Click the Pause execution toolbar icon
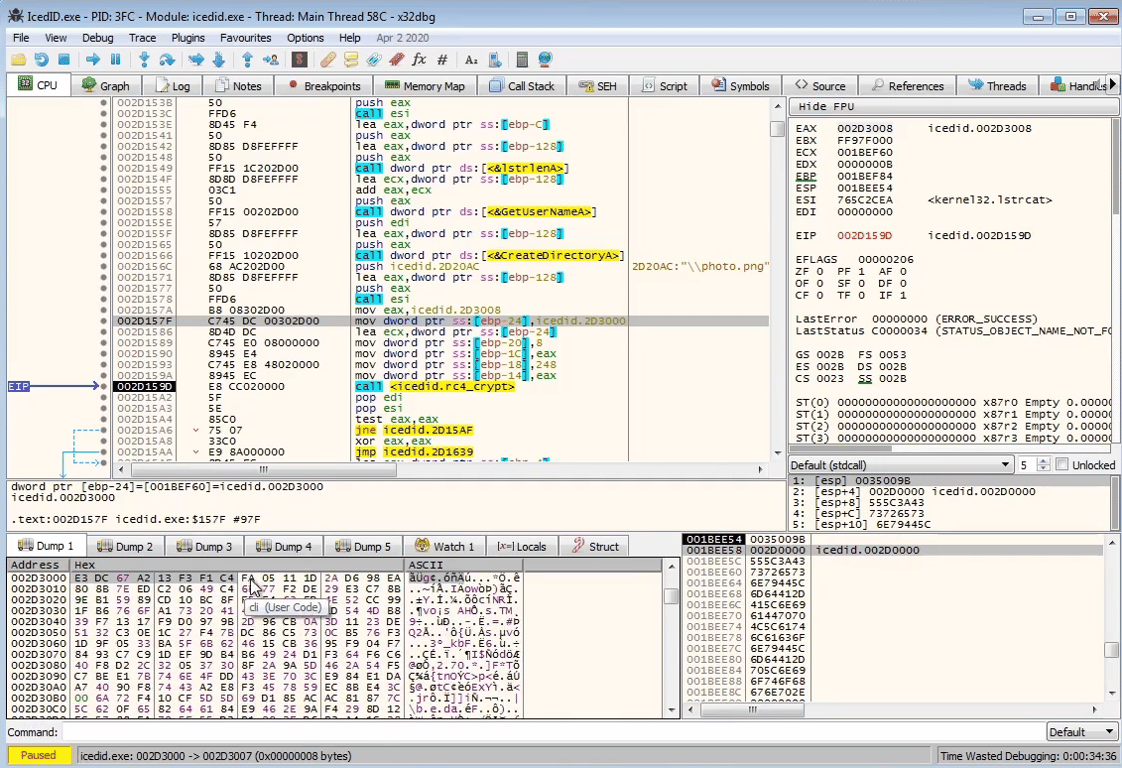Screen dimensions: 1122x768 coord(116,60)
